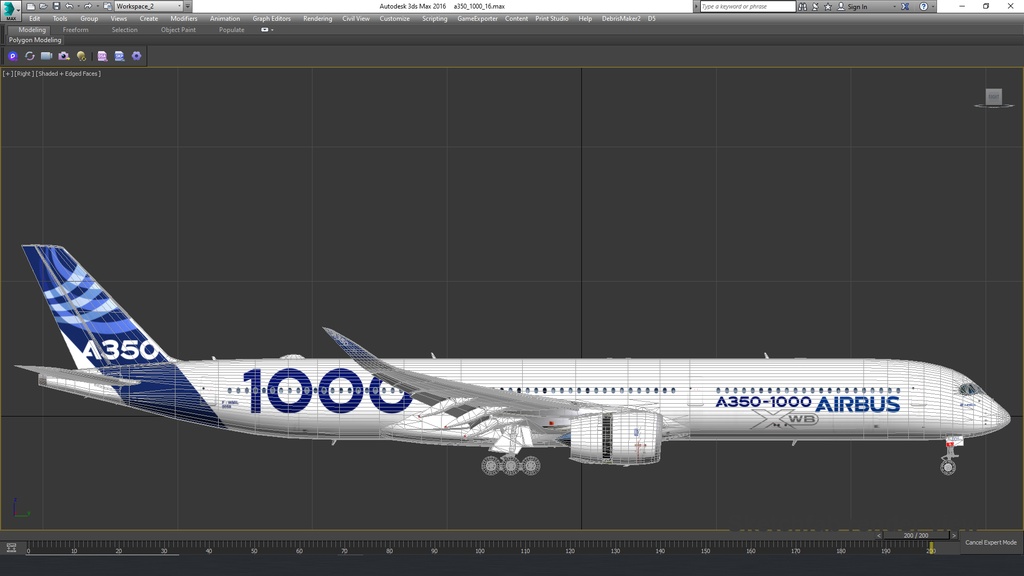Click the ViewCube in the viewport corner

[x=993, y=97]
